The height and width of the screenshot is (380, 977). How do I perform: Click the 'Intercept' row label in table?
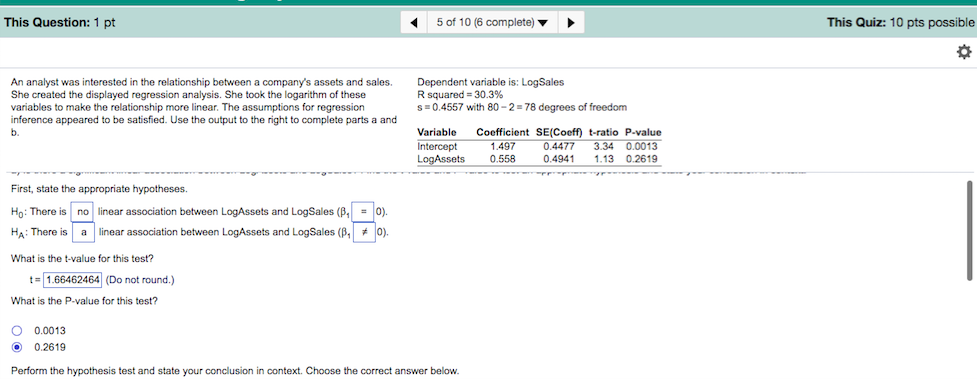click(437, 146)
